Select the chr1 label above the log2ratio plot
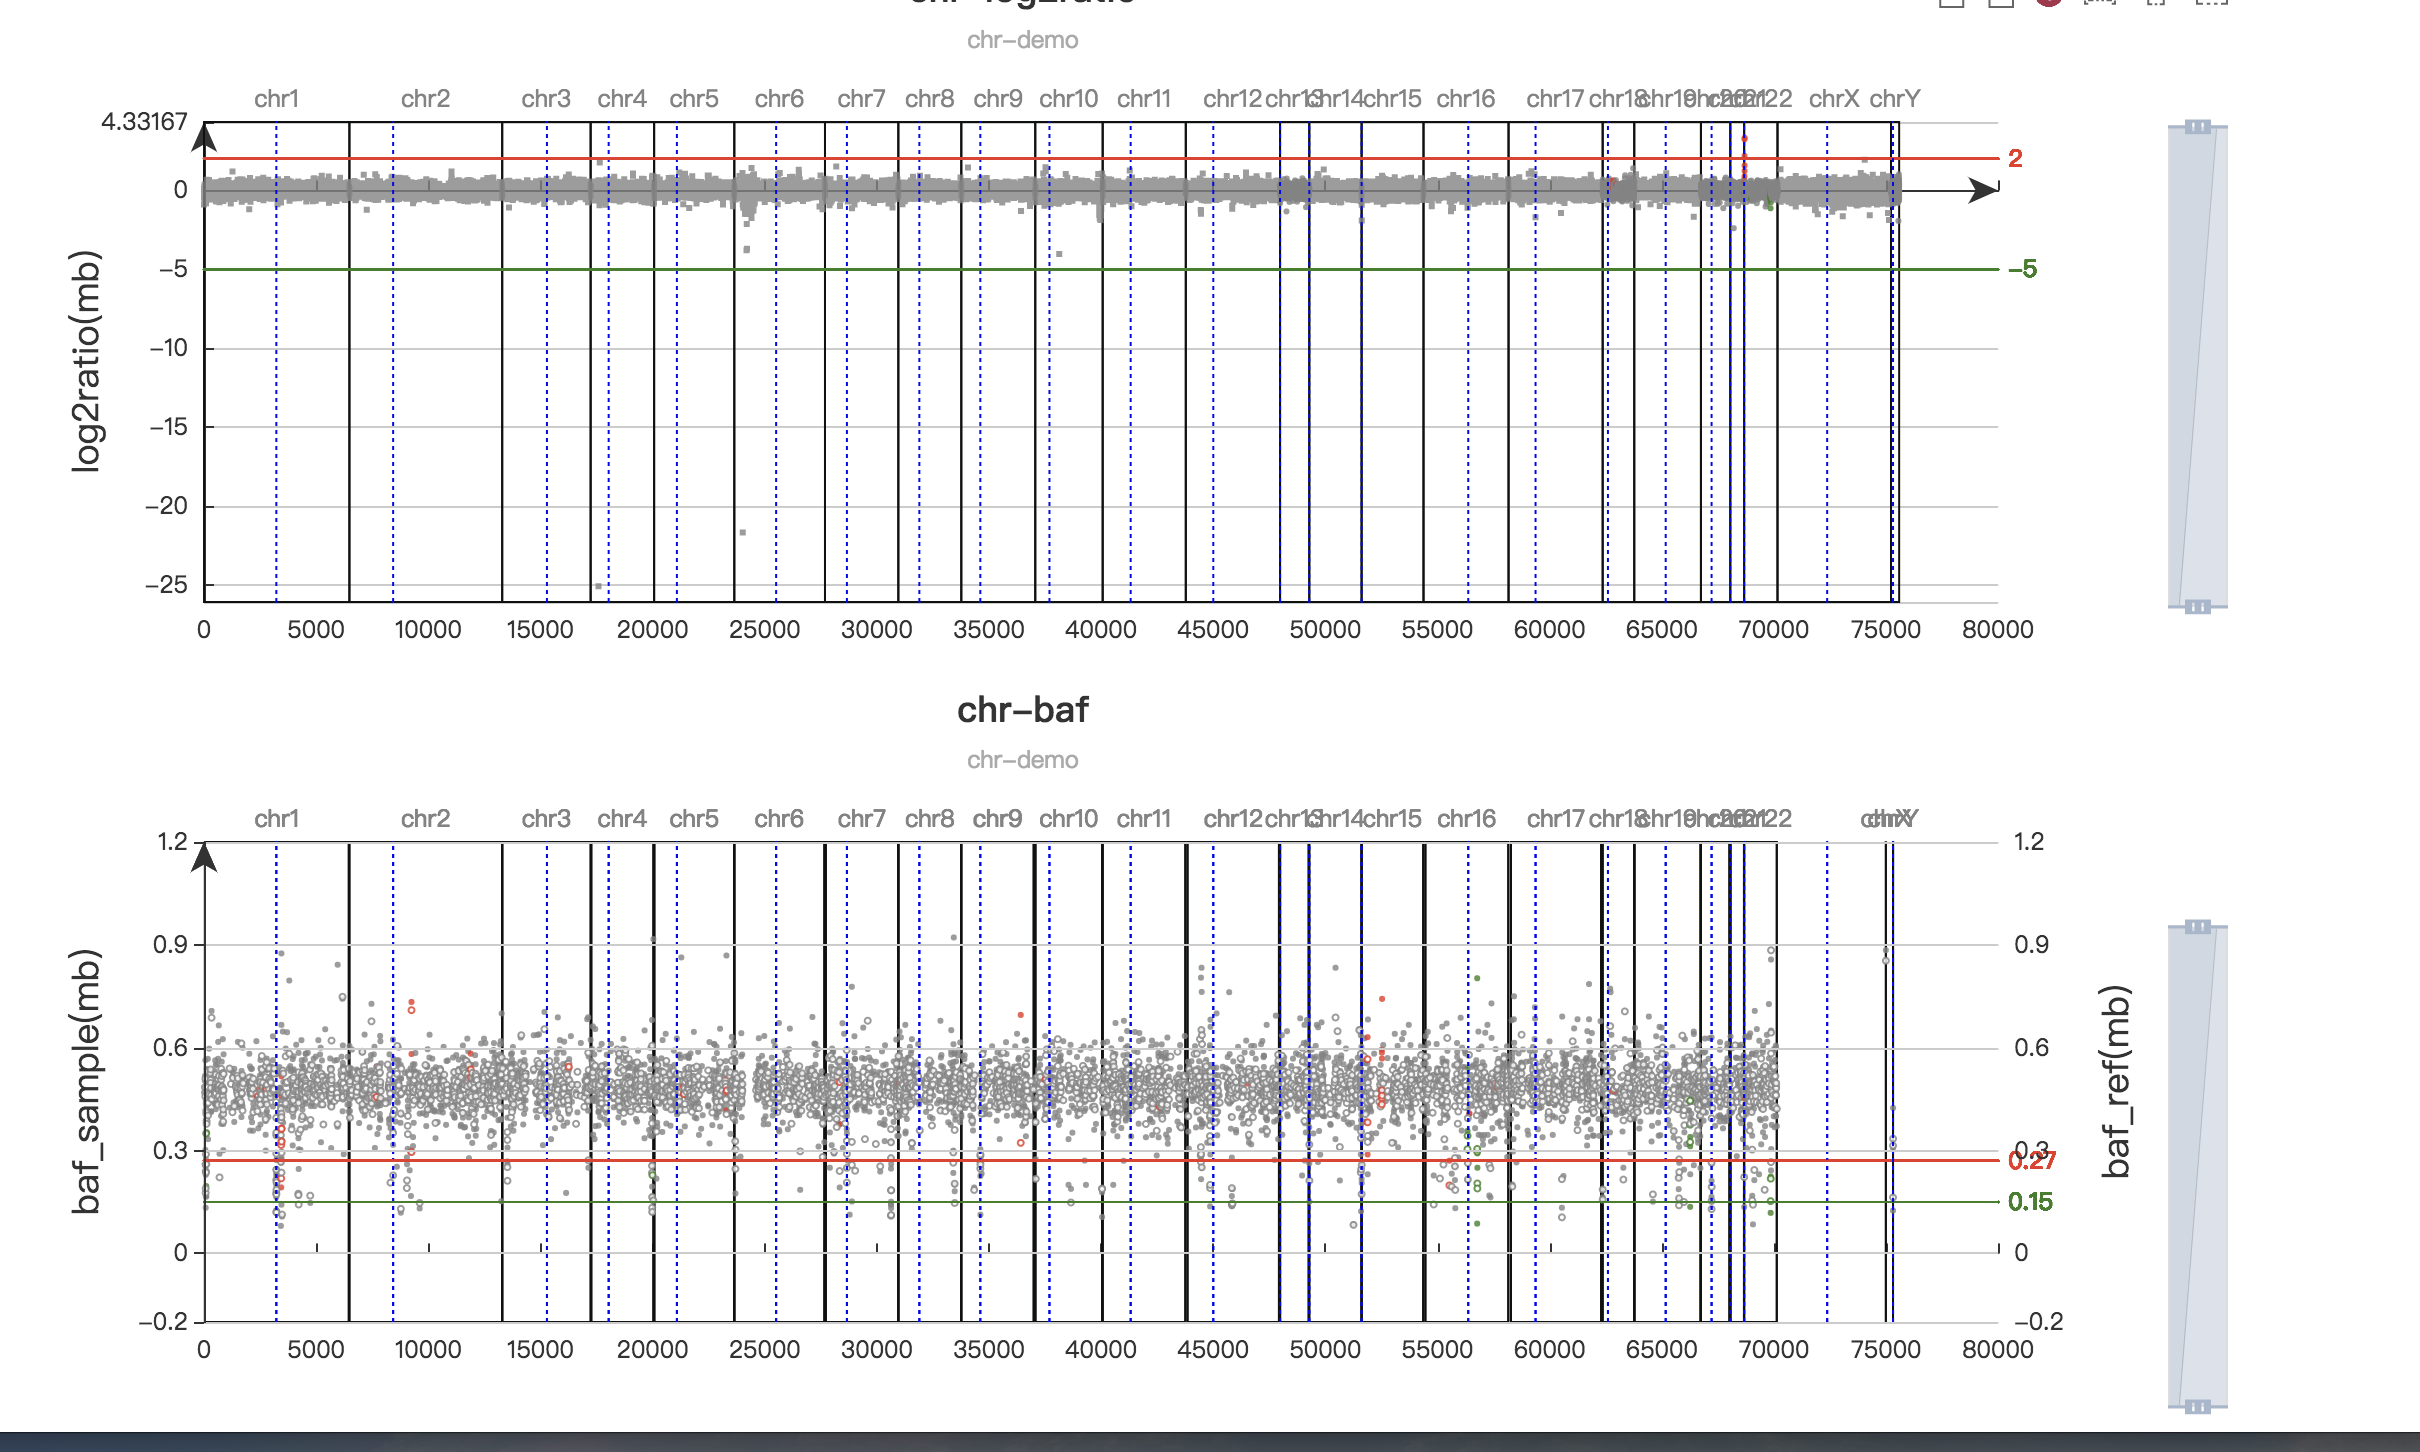This screenshot has width=2420, height=1452. pyautogui.click(x=278, y=98)
